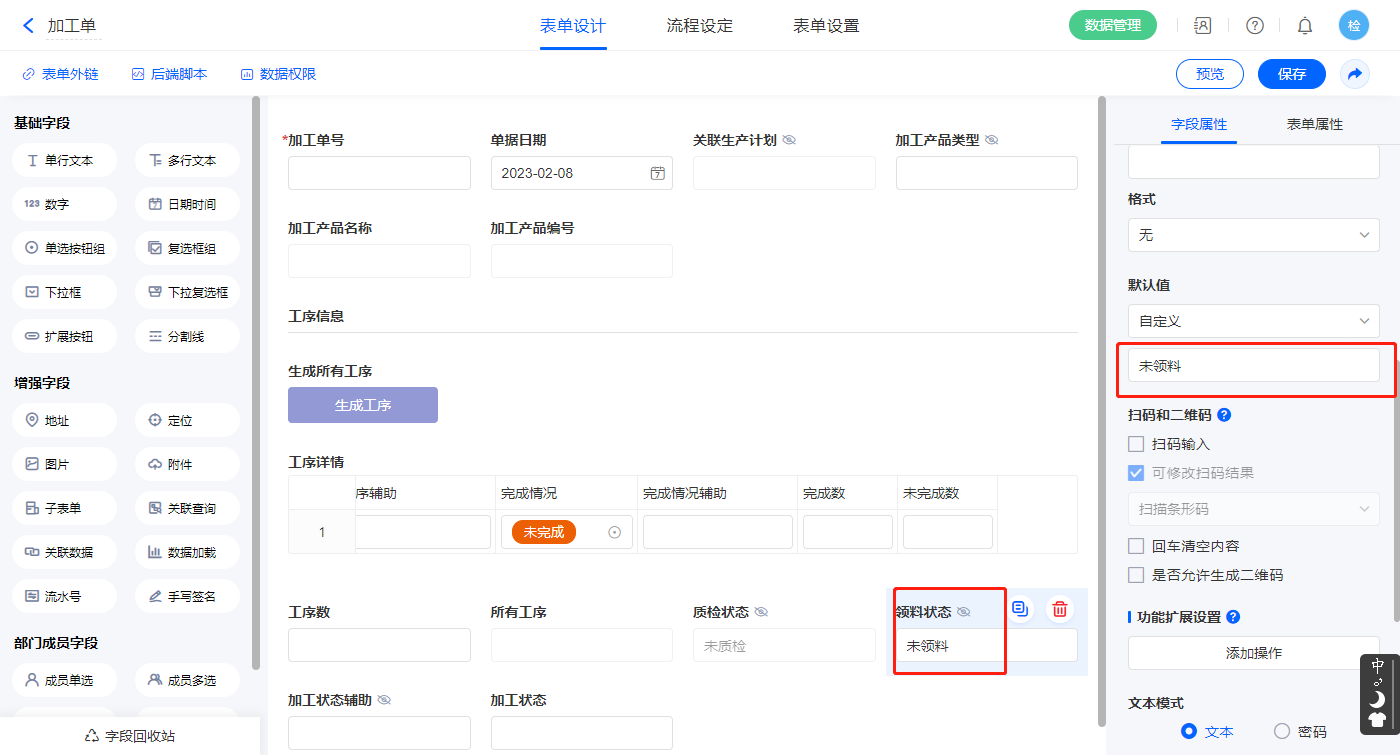This screenshot has height=755, width=1400.
Task: Click the 加工单号 input field
Action: (x=379, y=173)
